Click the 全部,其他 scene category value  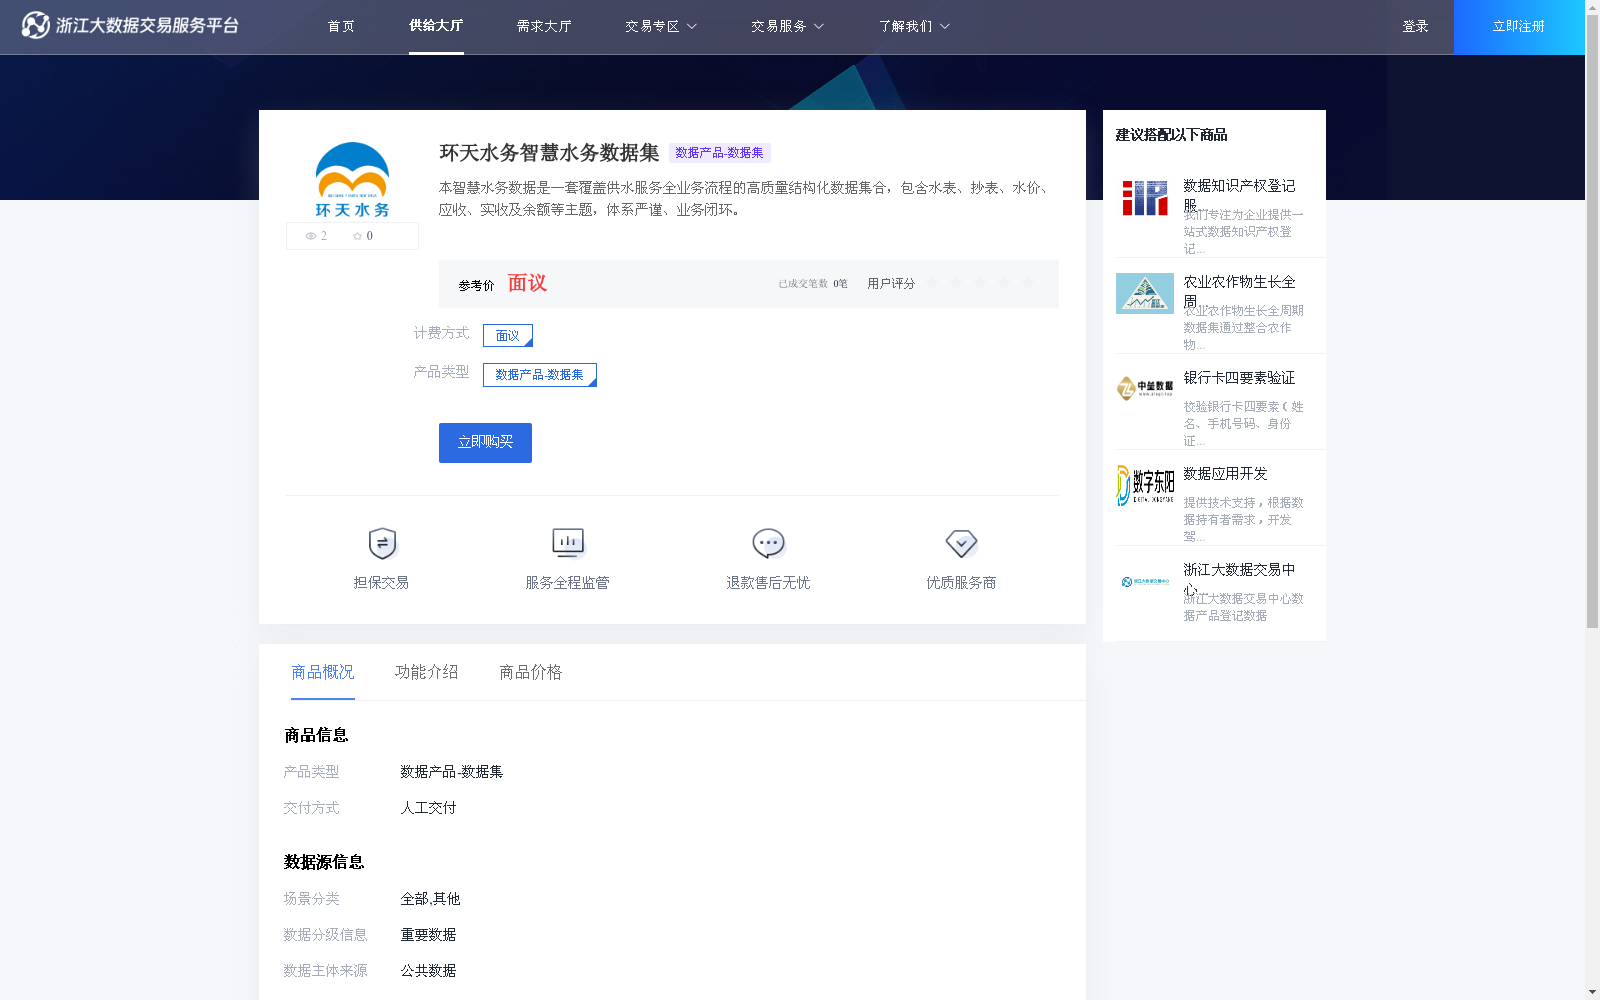pos(430,899)
